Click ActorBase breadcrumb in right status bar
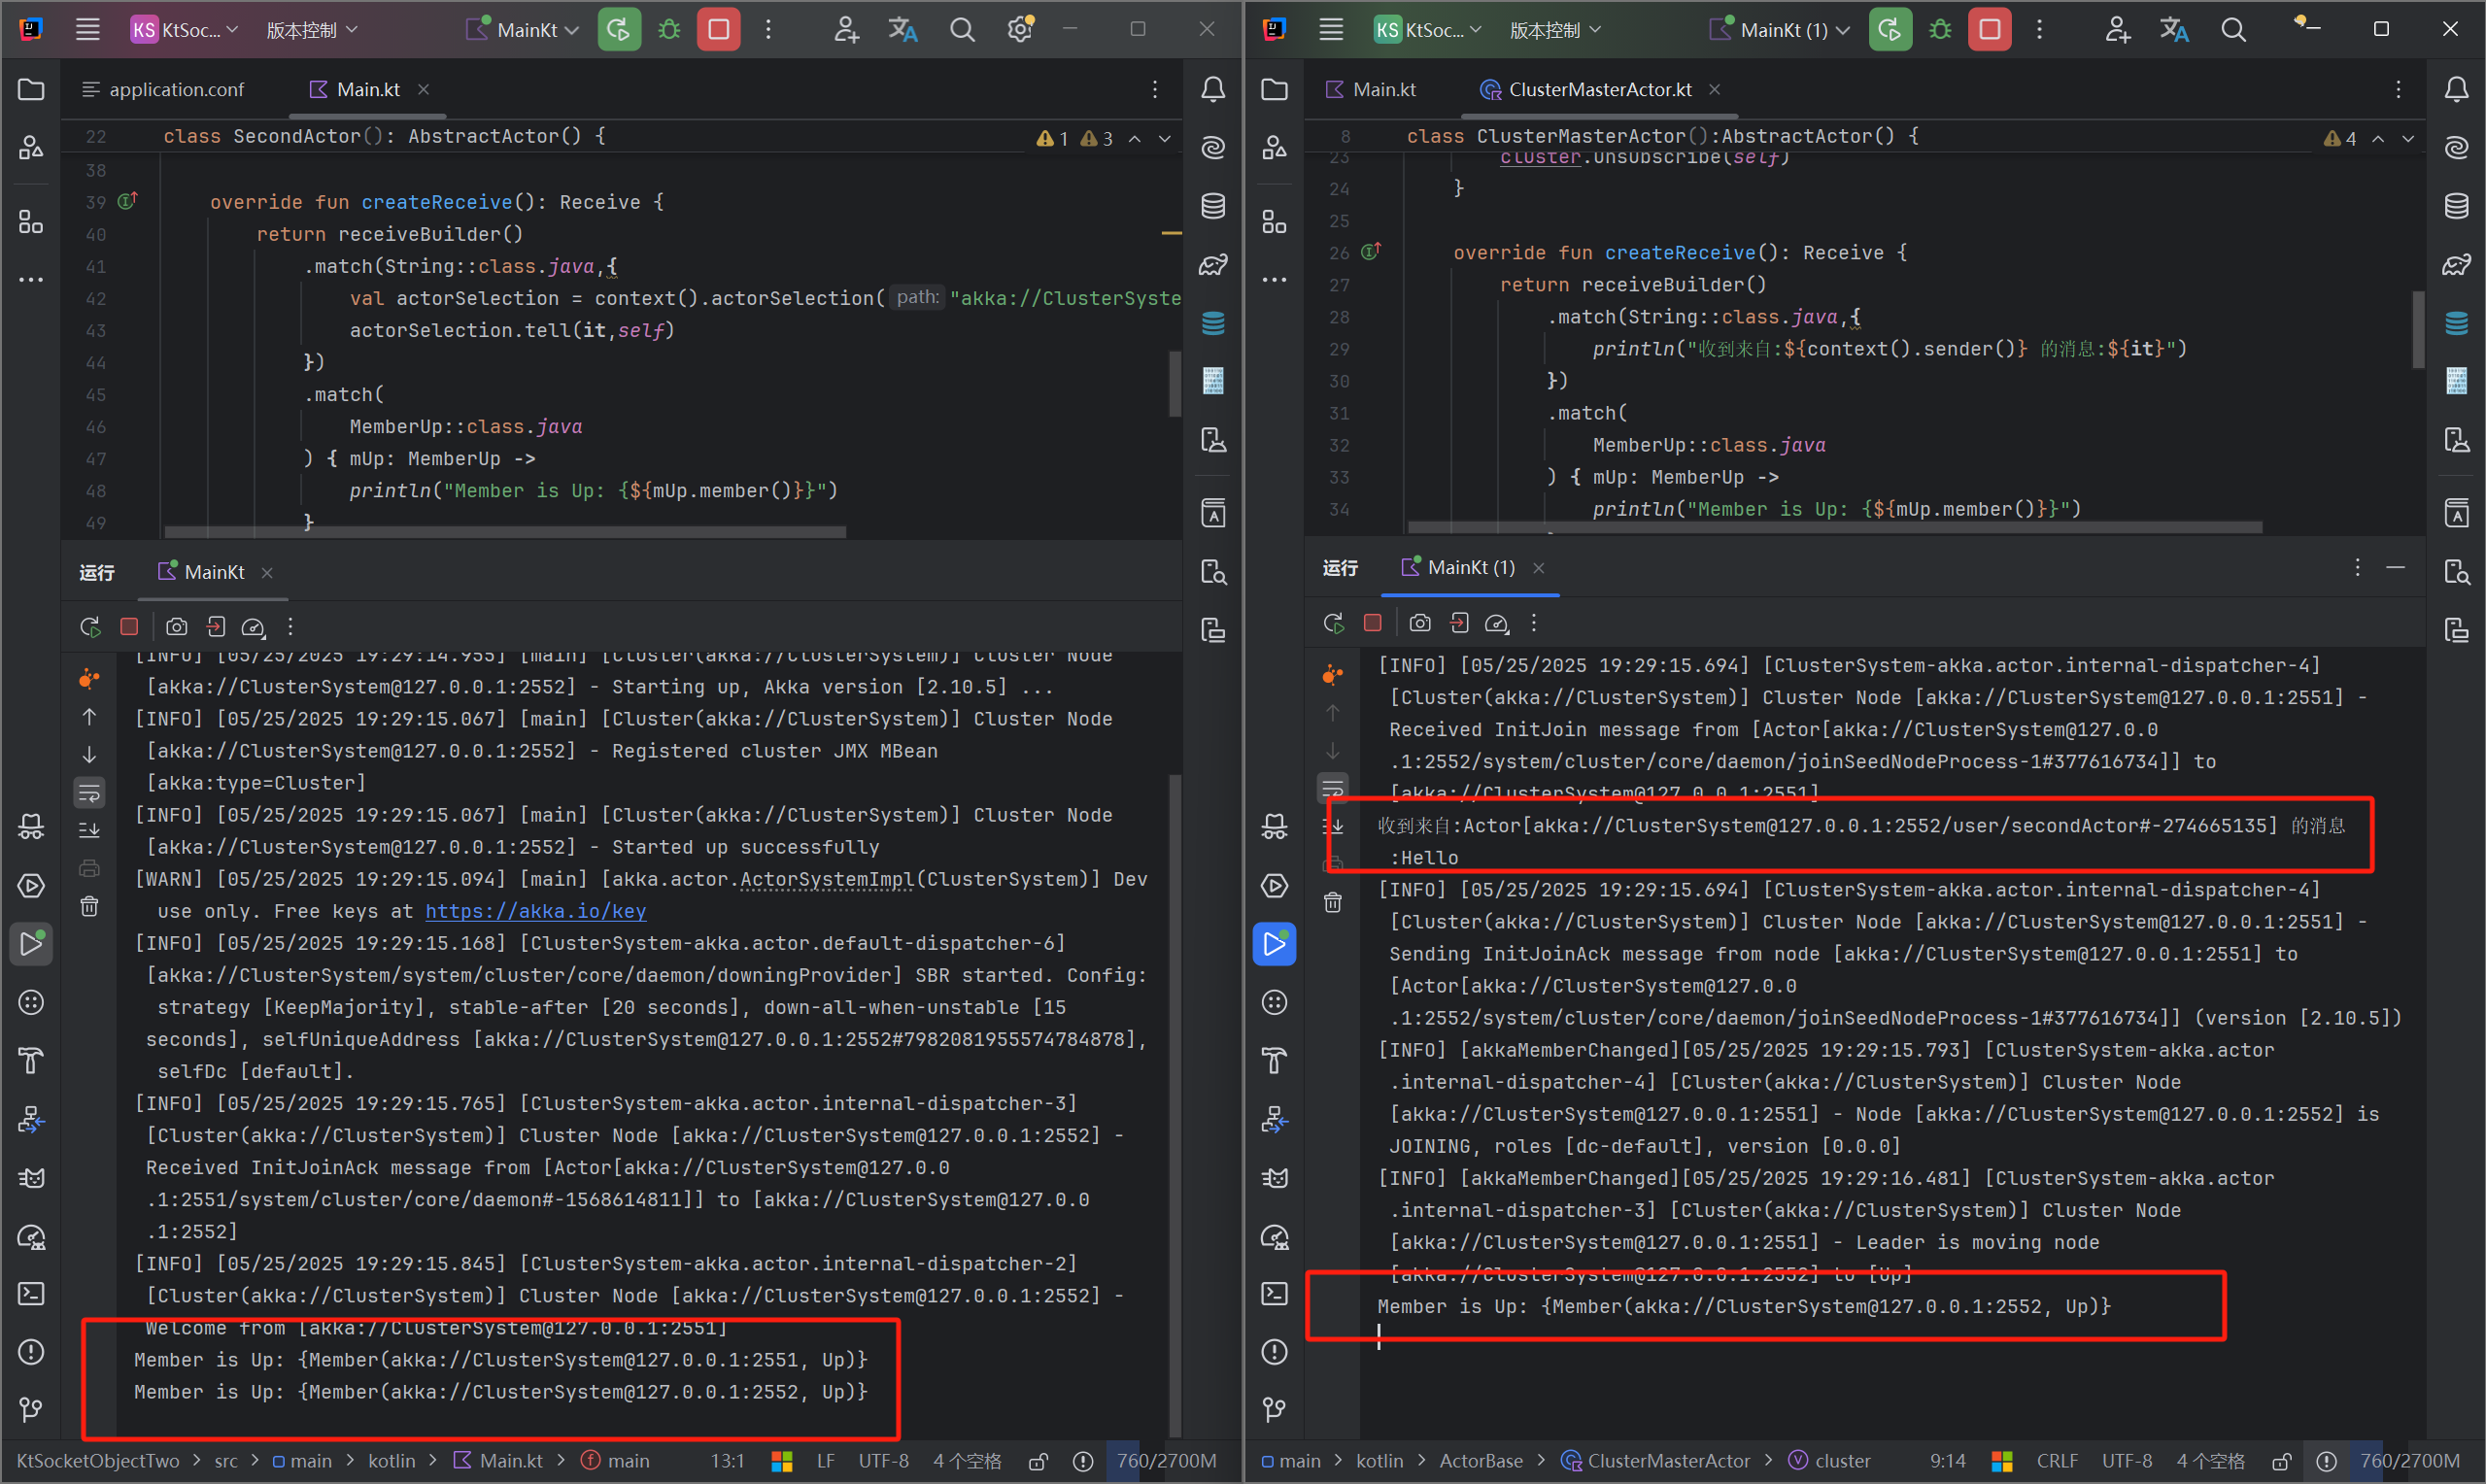This screenshot has height=1484, width=2486. point(1481,1461)
